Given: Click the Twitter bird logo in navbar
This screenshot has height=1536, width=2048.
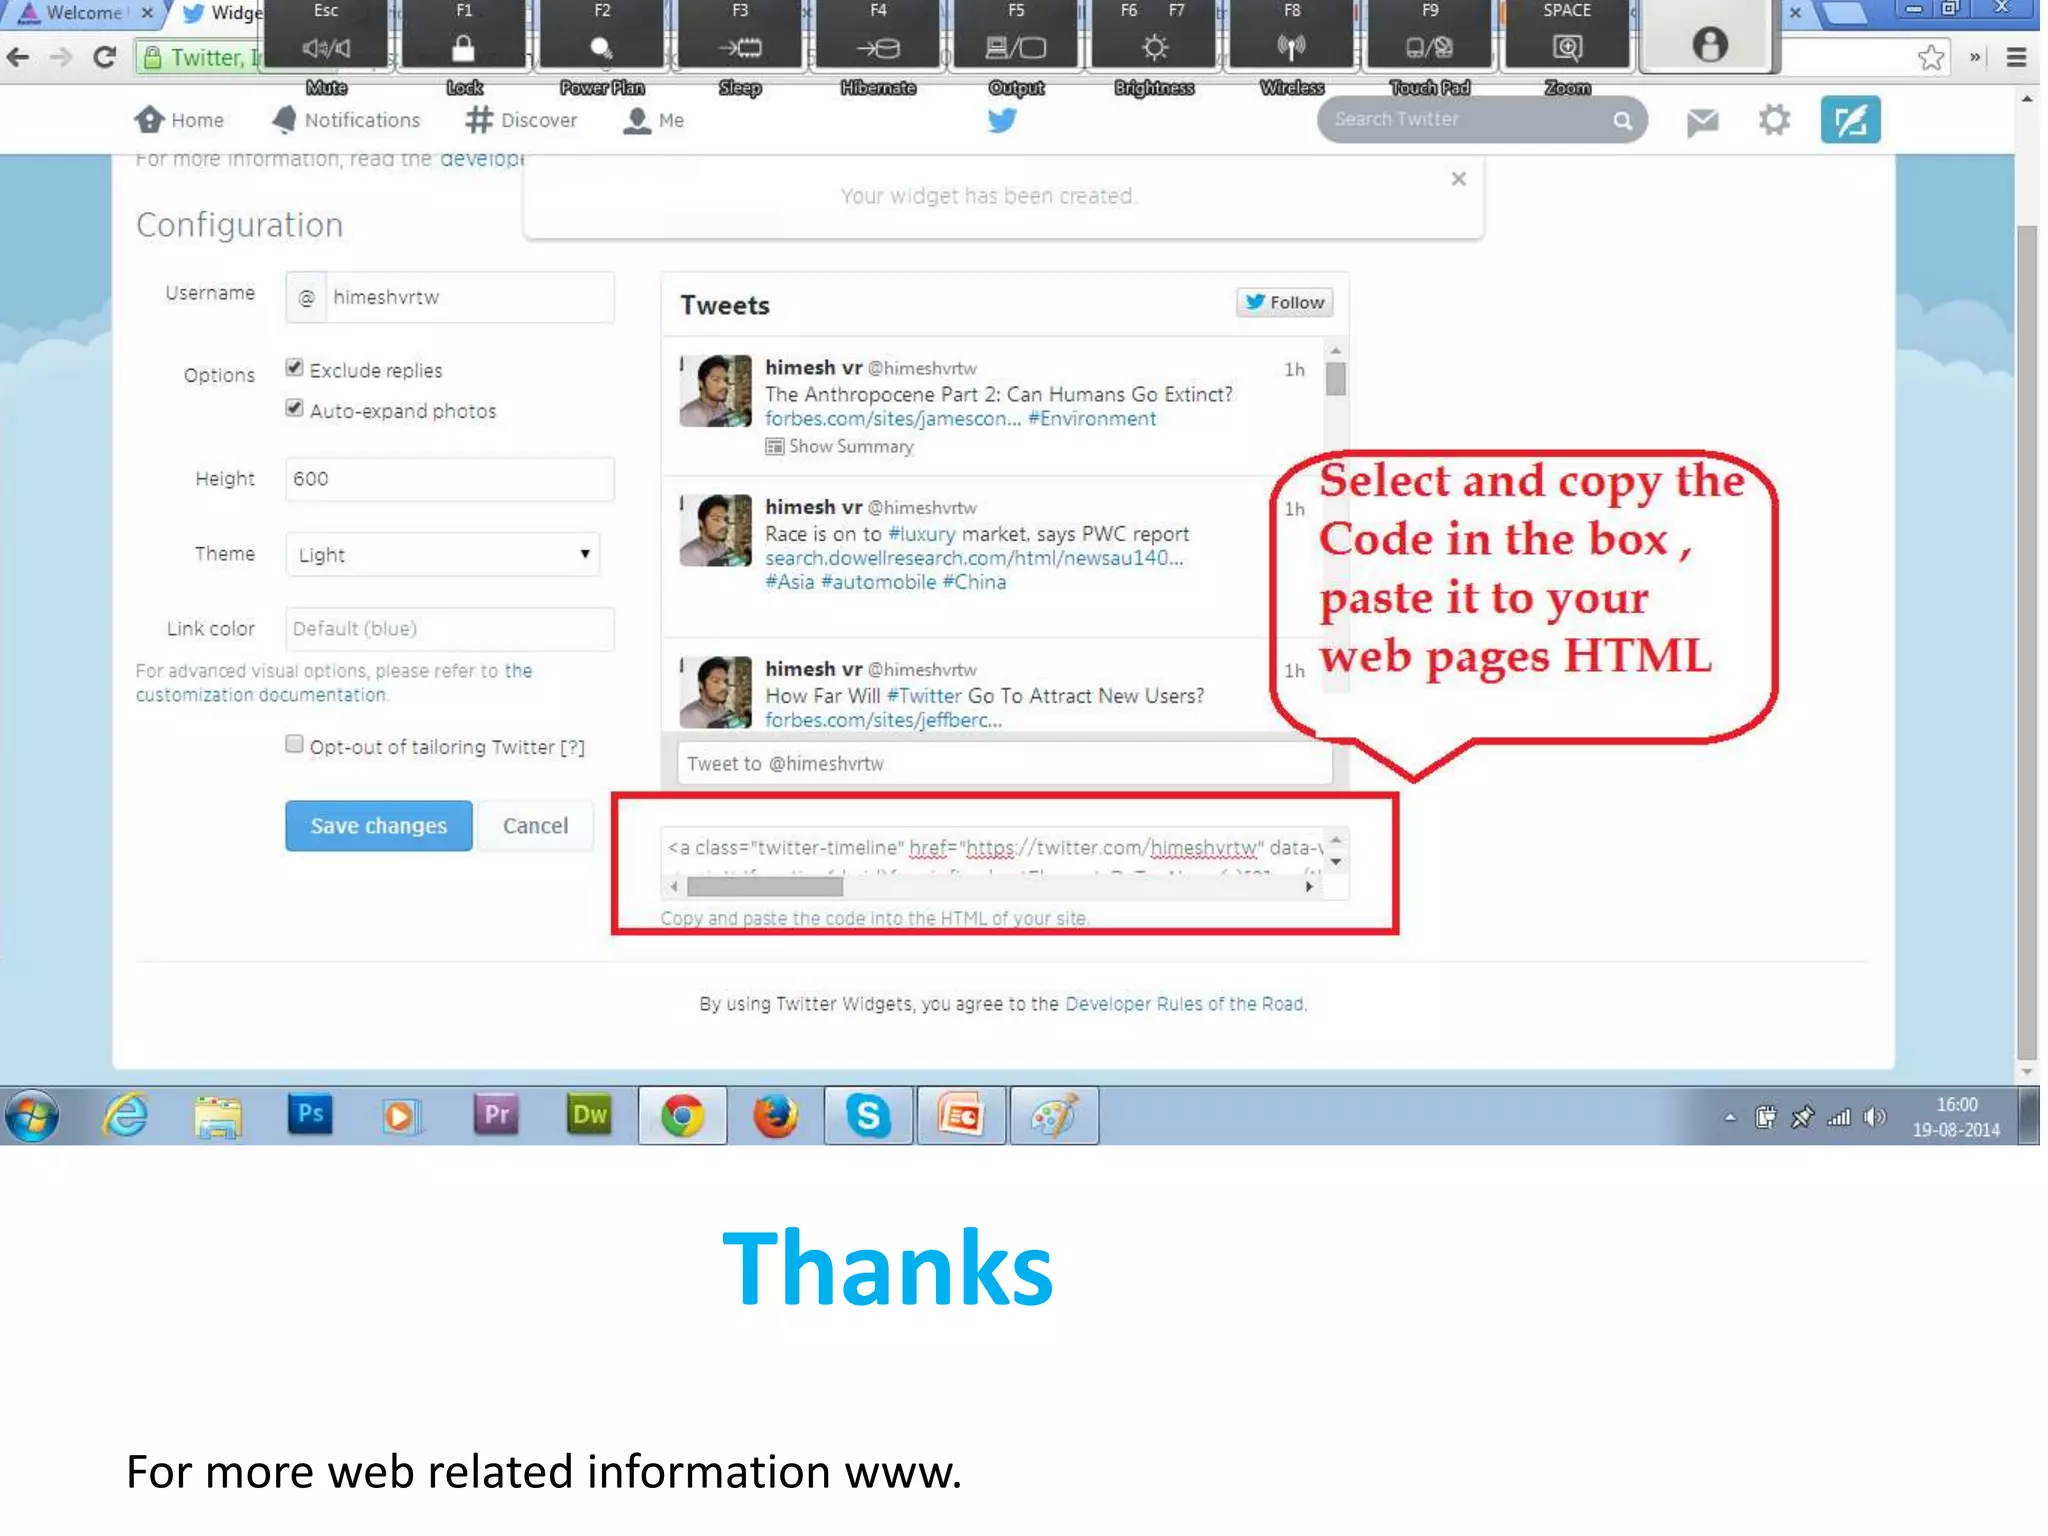Looking at the screenshot, I should pos(1002,120).
